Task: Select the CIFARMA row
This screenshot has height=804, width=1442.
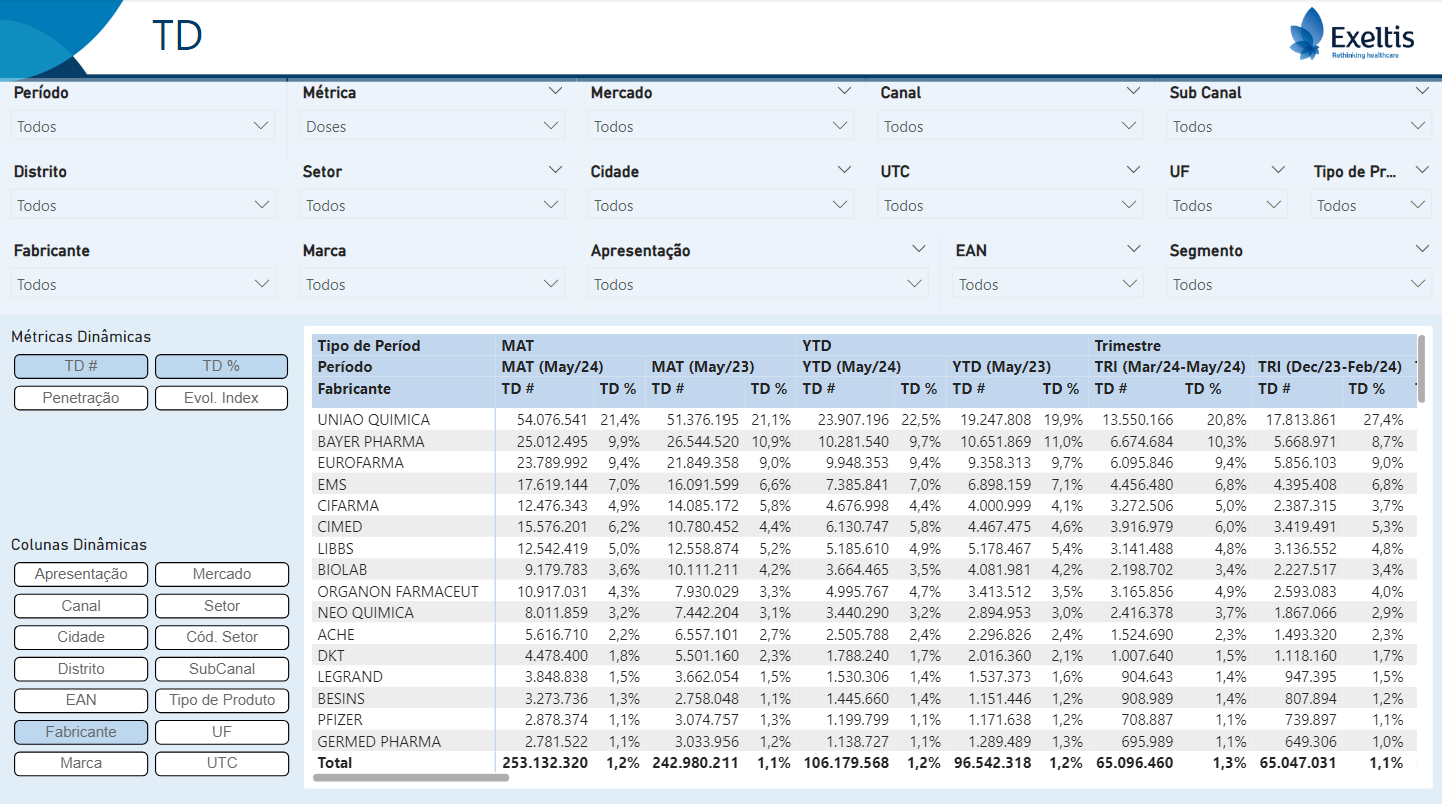Action: 865,505
